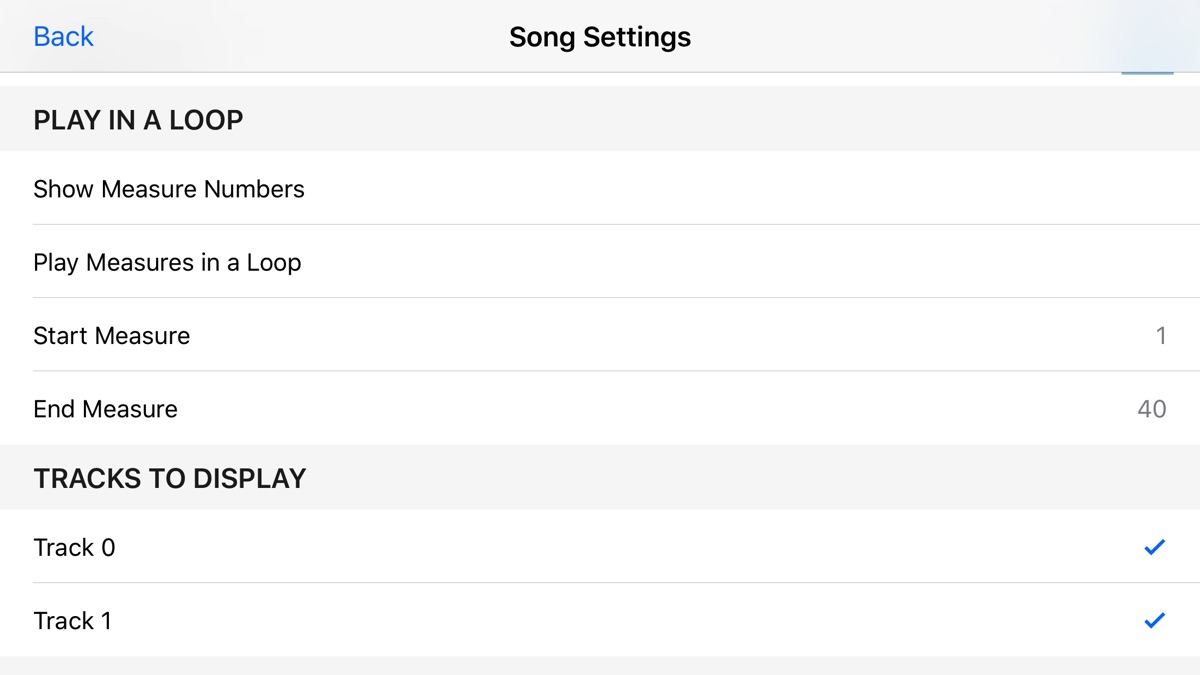Toggle the Show Measure Numbers setting
The height and width of the screenshot is (675, 1200).
(x=169, y=189)
